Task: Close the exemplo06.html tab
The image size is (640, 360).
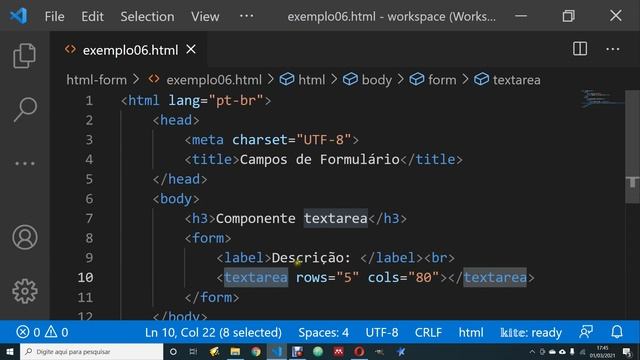Action: tap(191, 50)
